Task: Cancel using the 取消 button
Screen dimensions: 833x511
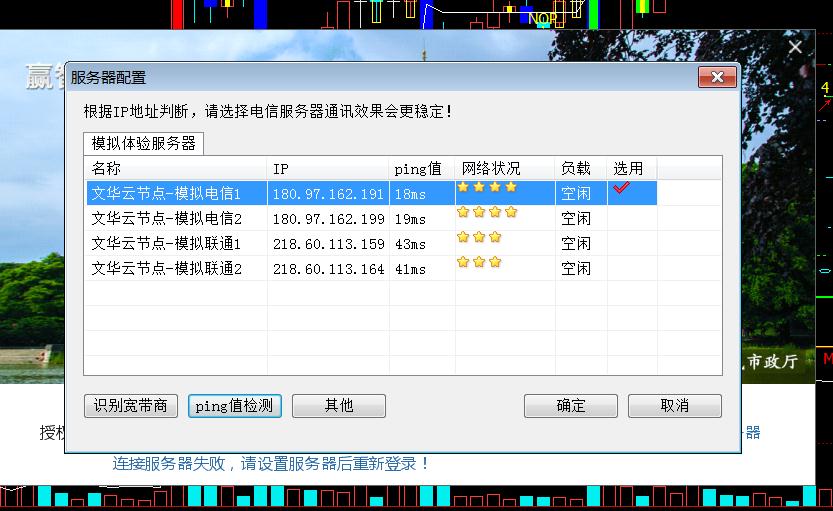Action: pos(675,405)
